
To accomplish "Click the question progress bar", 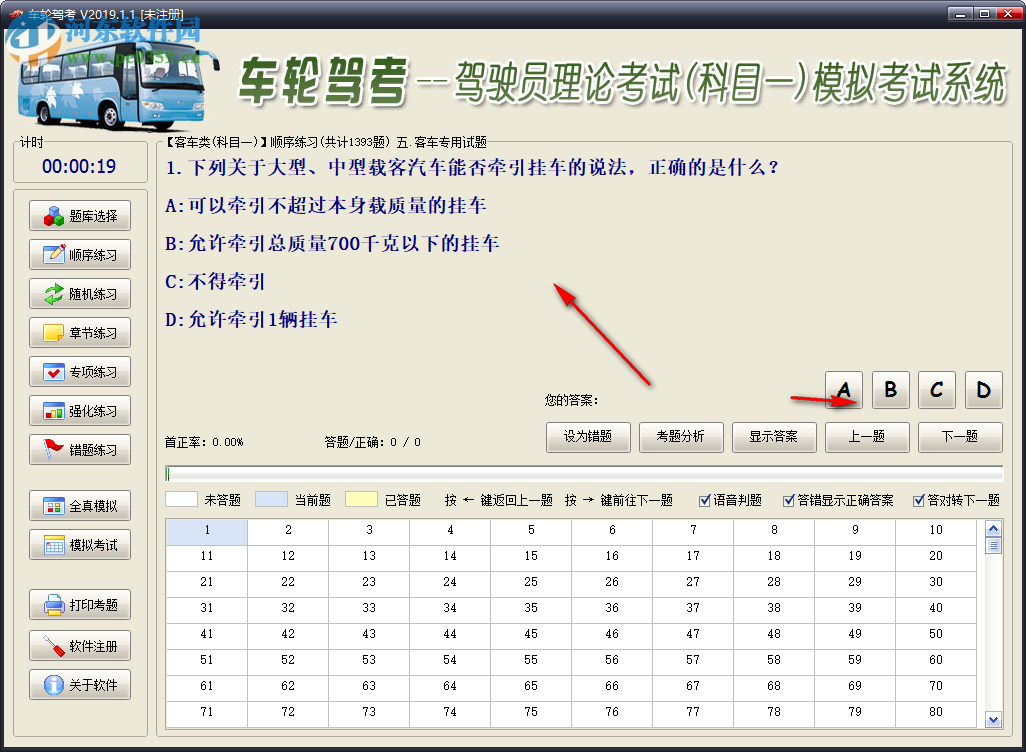I will coord(584,473).
